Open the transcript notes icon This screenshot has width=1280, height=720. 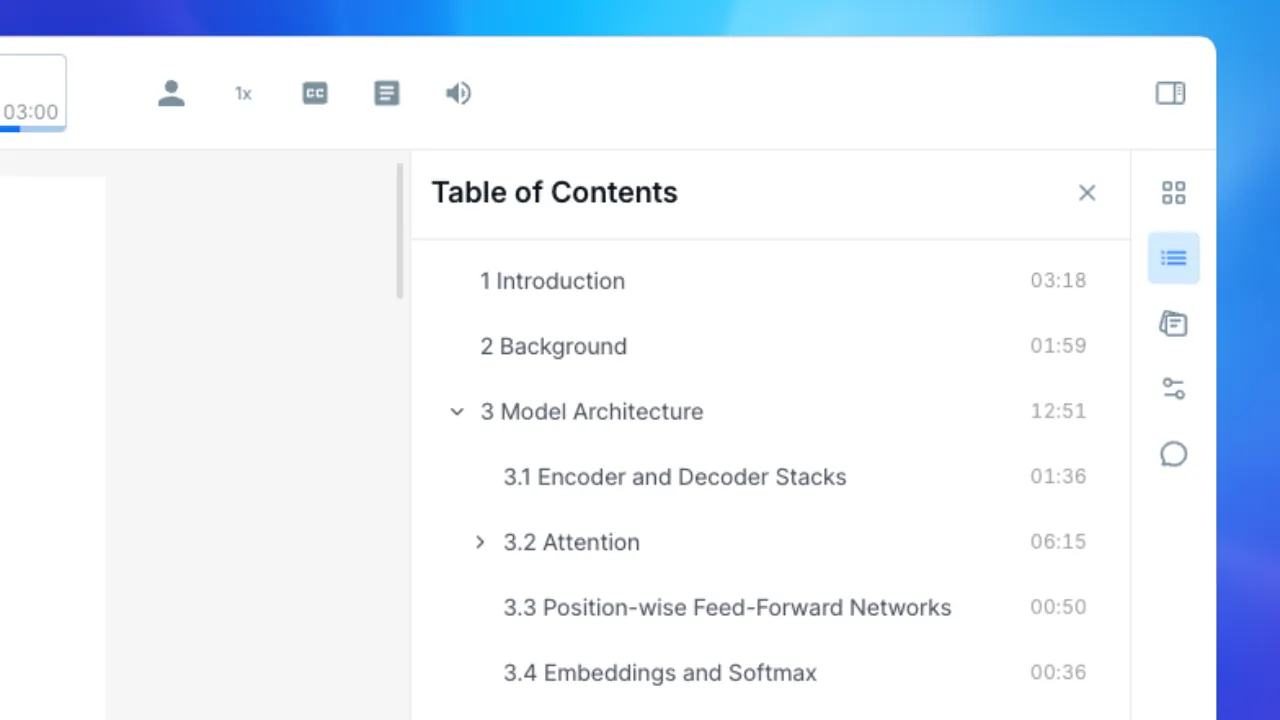click(387, 93)
